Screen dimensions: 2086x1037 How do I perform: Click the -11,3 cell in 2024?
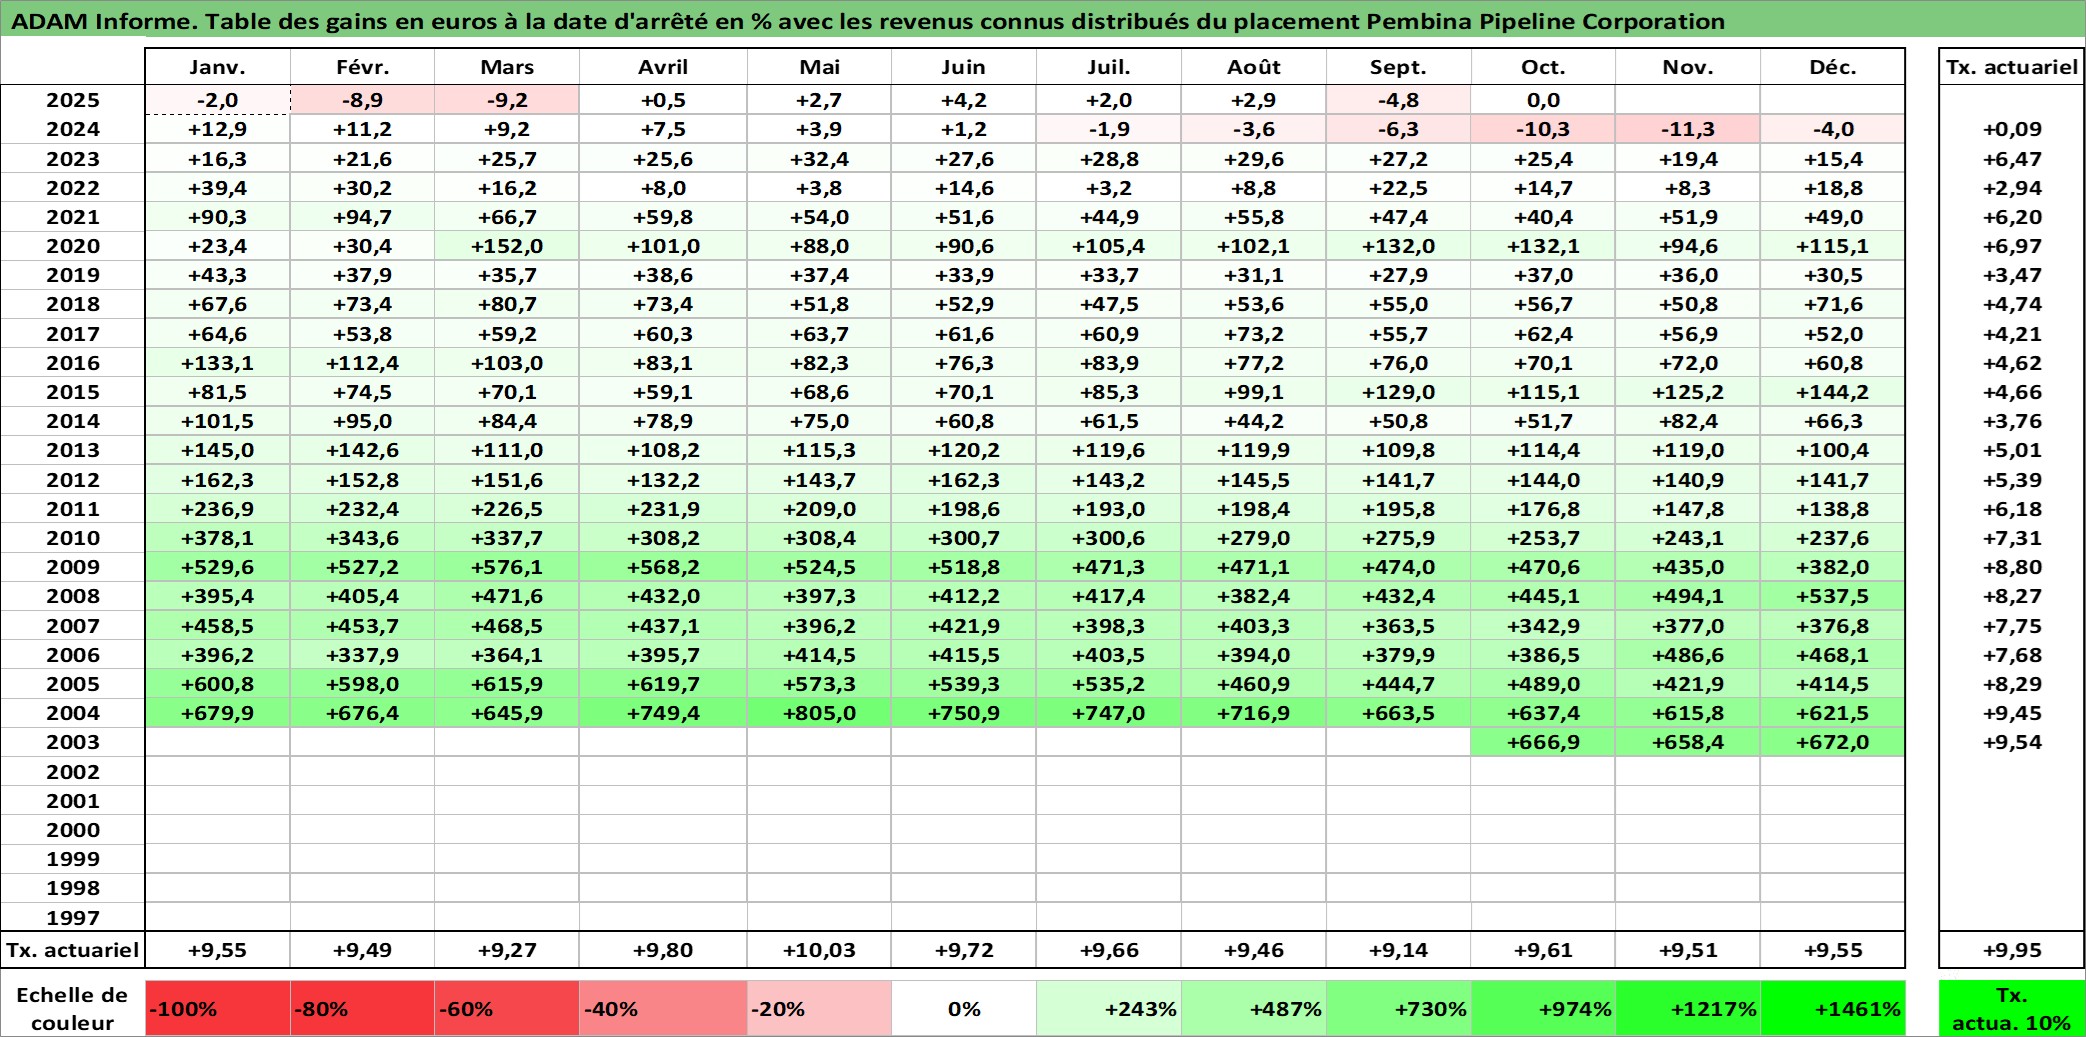(1688, 129)
